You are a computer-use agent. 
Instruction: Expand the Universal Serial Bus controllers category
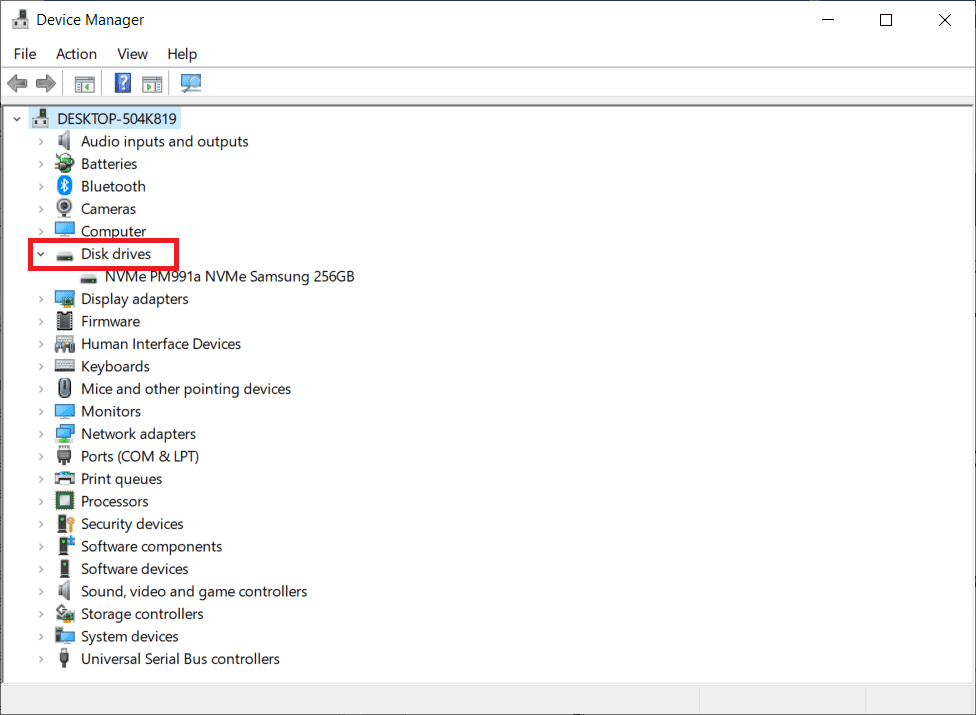[41, 658]
